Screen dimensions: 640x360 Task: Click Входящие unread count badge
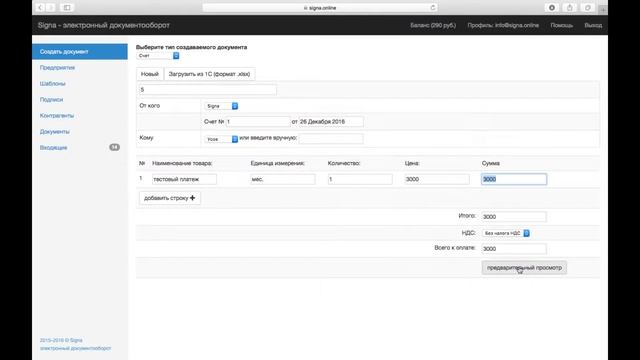[114, 147]
